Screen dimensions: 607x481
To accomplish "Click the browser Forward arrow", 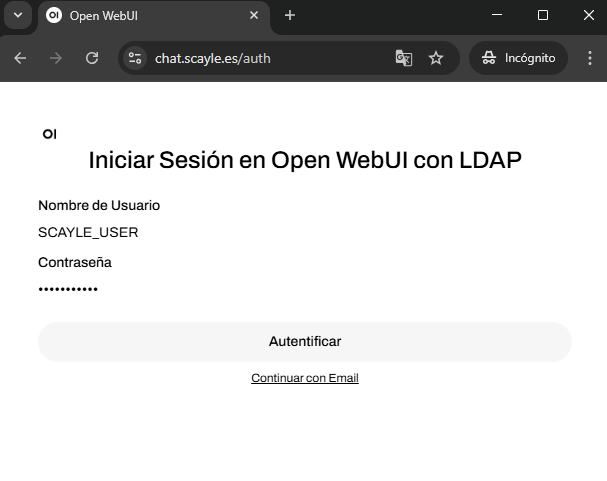I will (56, 58).
